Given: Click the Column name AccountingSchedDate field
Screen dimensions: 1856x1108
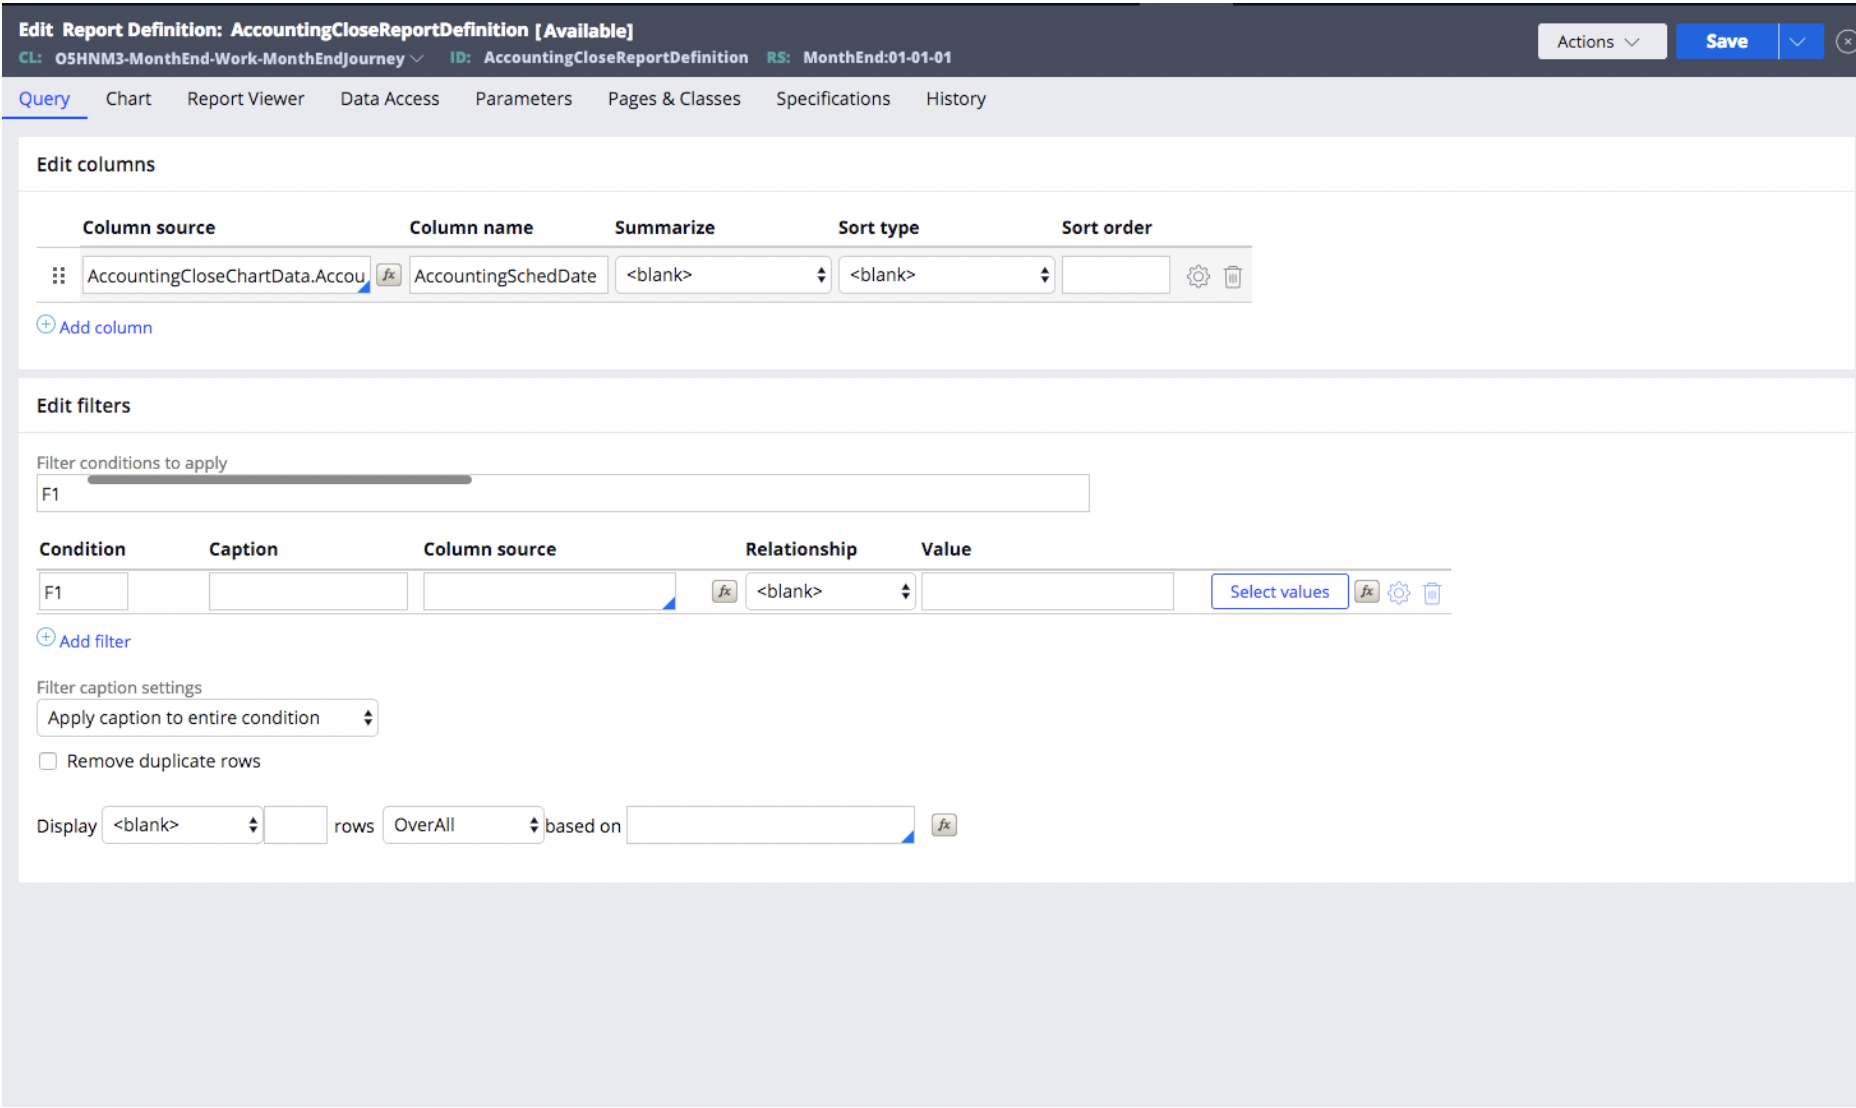Looking at the screenshot, I should click(x=508, y=275).
